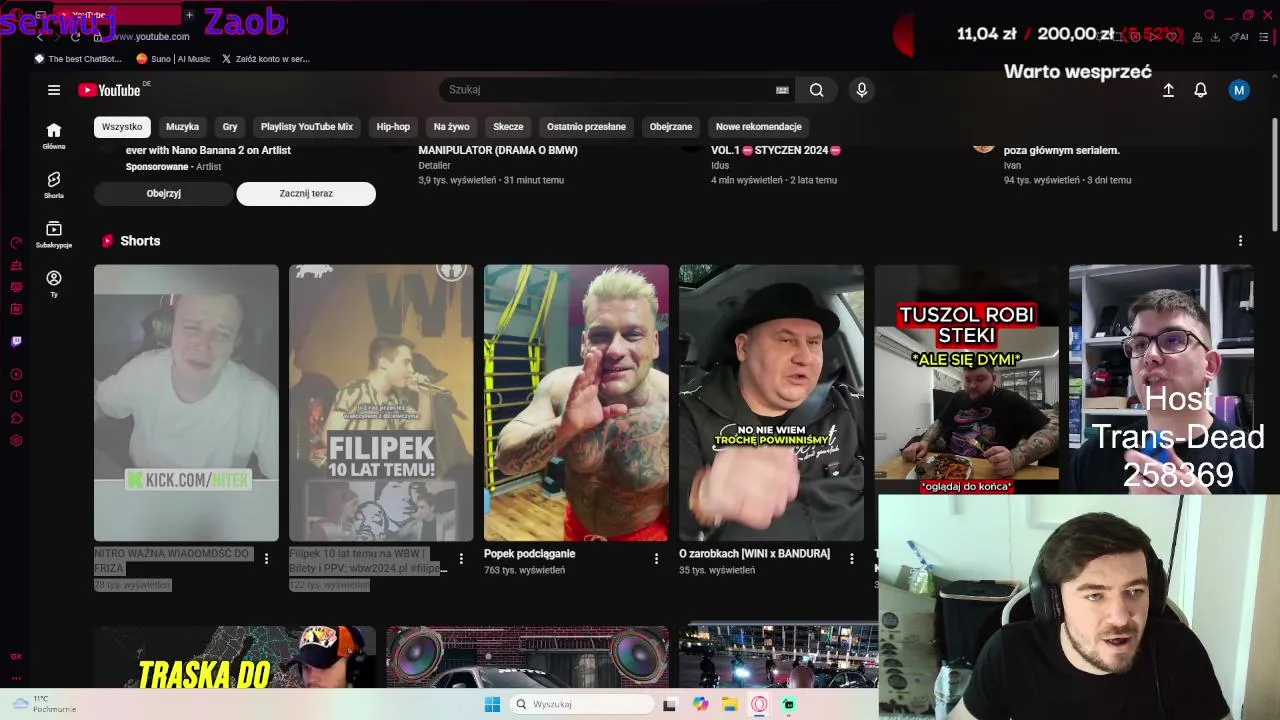1280x720 pixels.
Task: Open the Detailer channel link
Action: click(434, 166)
